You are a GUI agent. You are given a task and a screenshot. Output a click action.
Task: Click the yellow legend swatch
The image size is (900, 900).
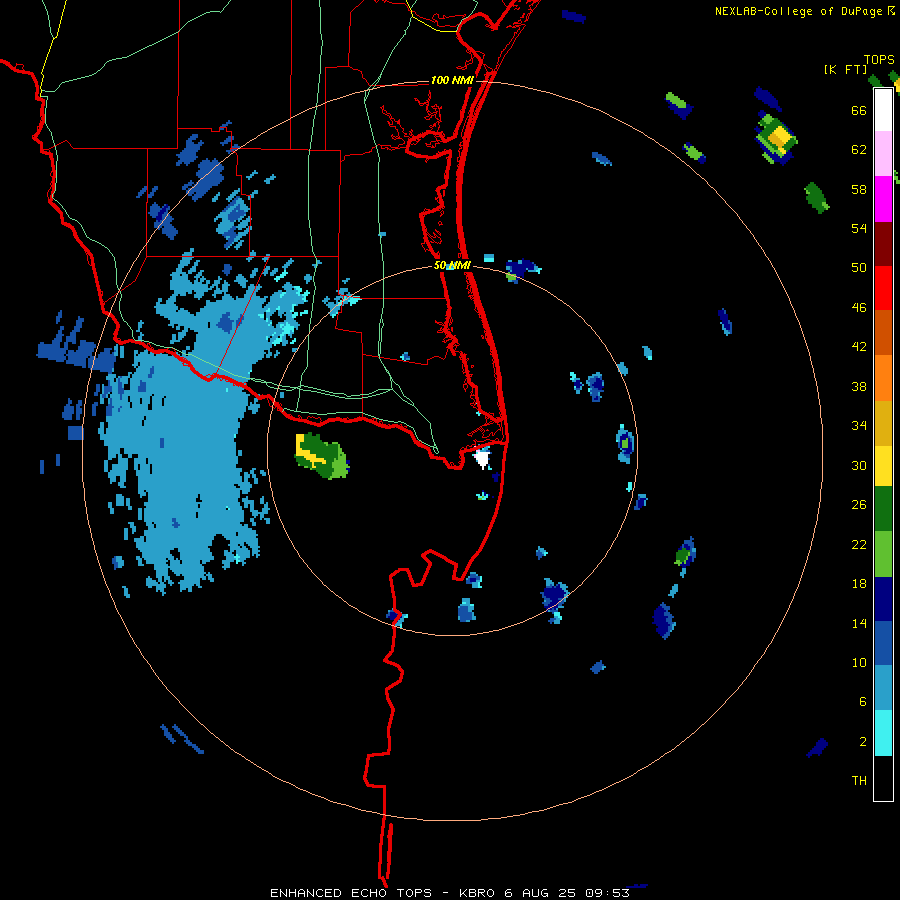(x=883, y=466)
